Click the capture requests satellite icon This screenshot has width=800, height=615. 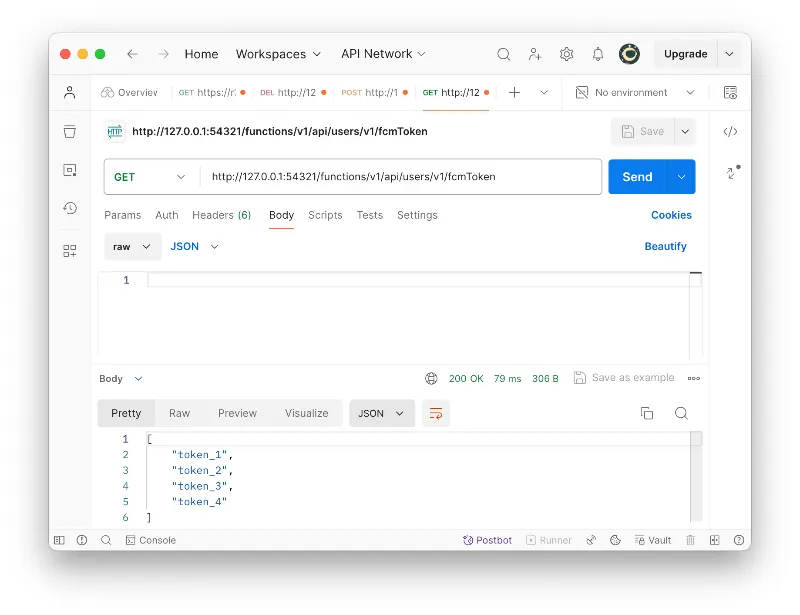point(591,540)
